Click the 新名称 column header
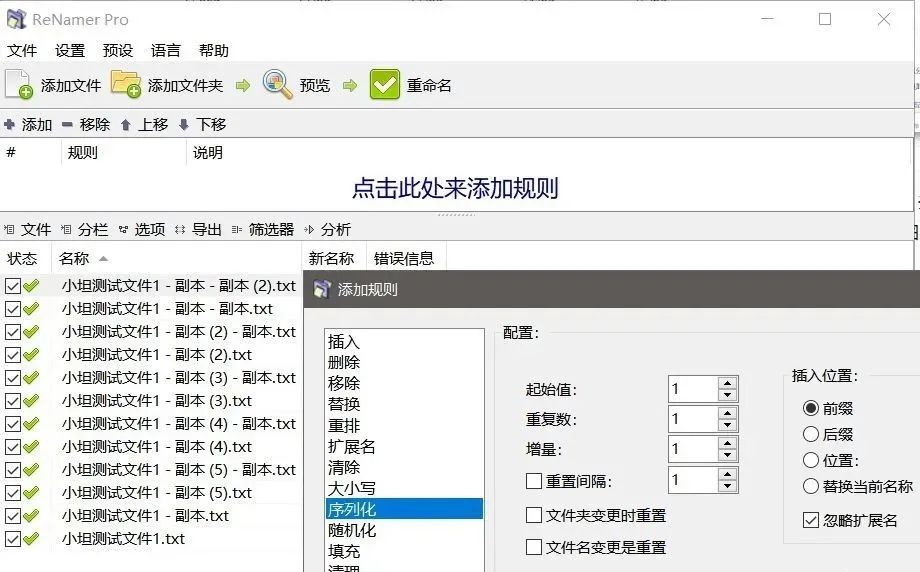The image size is (920, 572). tap(334, 258)
